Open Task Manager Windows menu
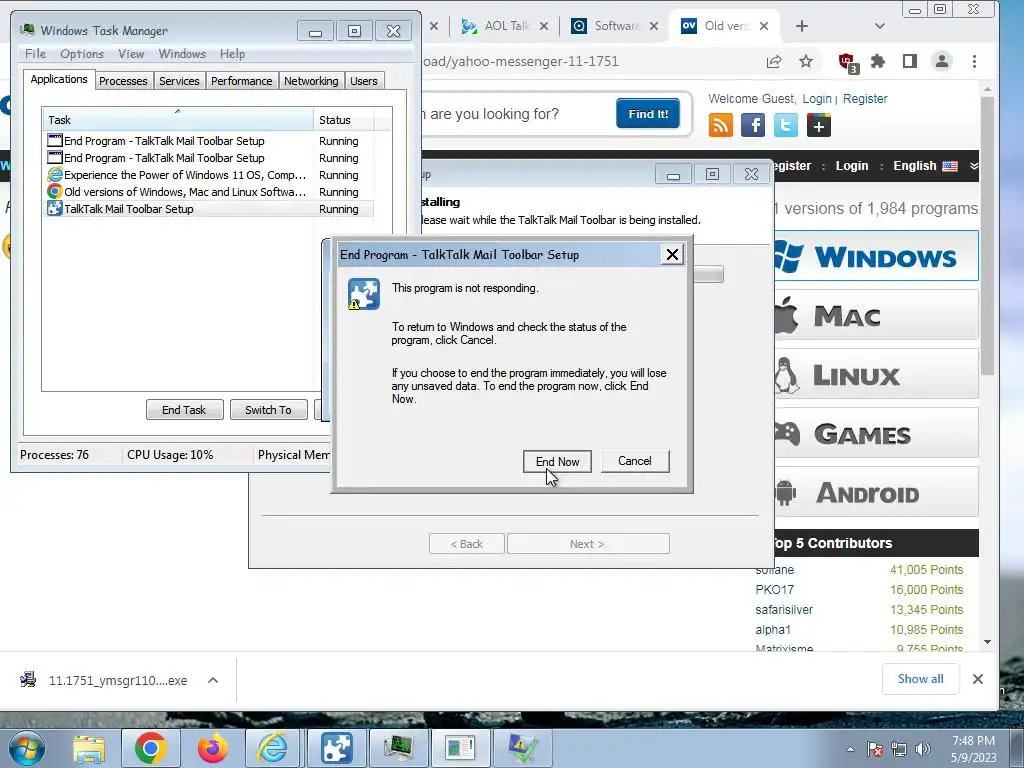The image size is (1024, 768). tap(182, 54)
